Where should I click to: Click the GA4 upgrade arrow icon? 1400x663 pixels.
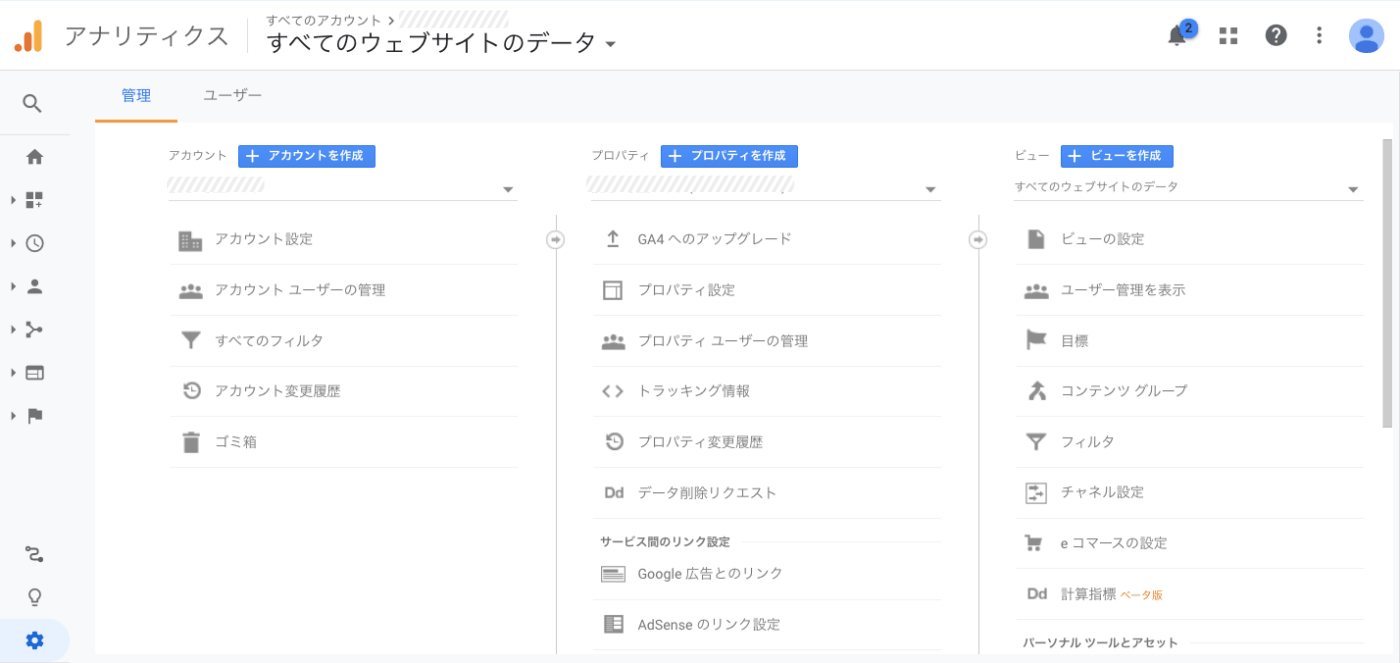click(613, 239)
